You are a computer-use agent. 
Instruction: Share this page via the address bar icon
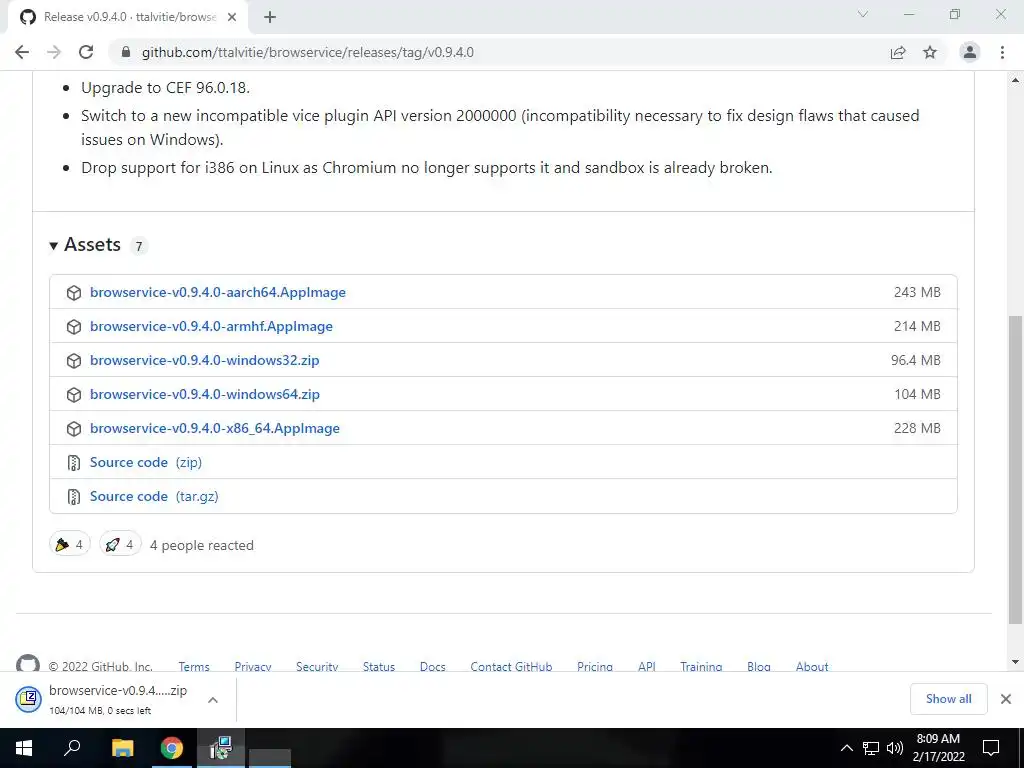pos(898,52)
